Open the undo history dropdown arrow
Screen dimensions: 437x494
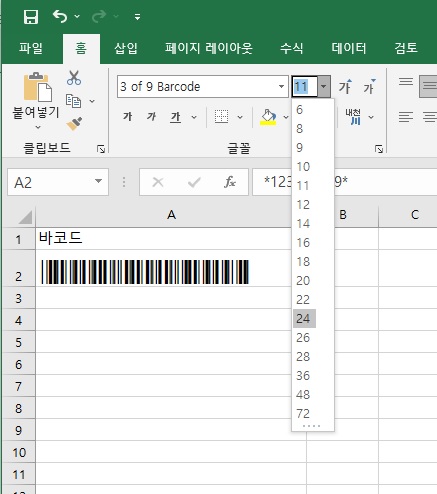[x=77, y=16]
